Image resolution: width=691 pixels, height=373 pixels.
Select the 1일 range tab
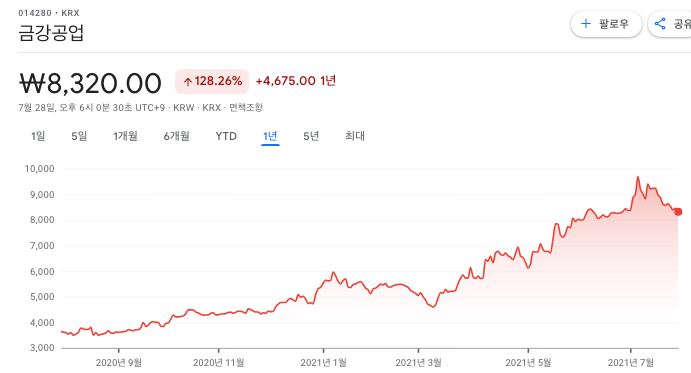click(x=38, y=136)
